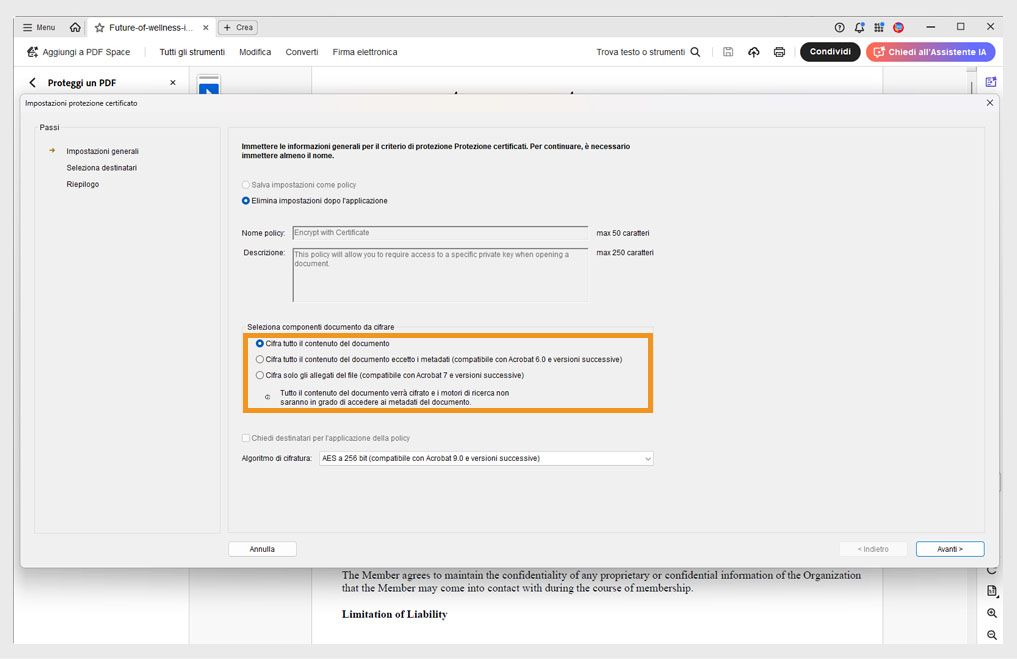Click the Avanti button

(x=949, y=548)
